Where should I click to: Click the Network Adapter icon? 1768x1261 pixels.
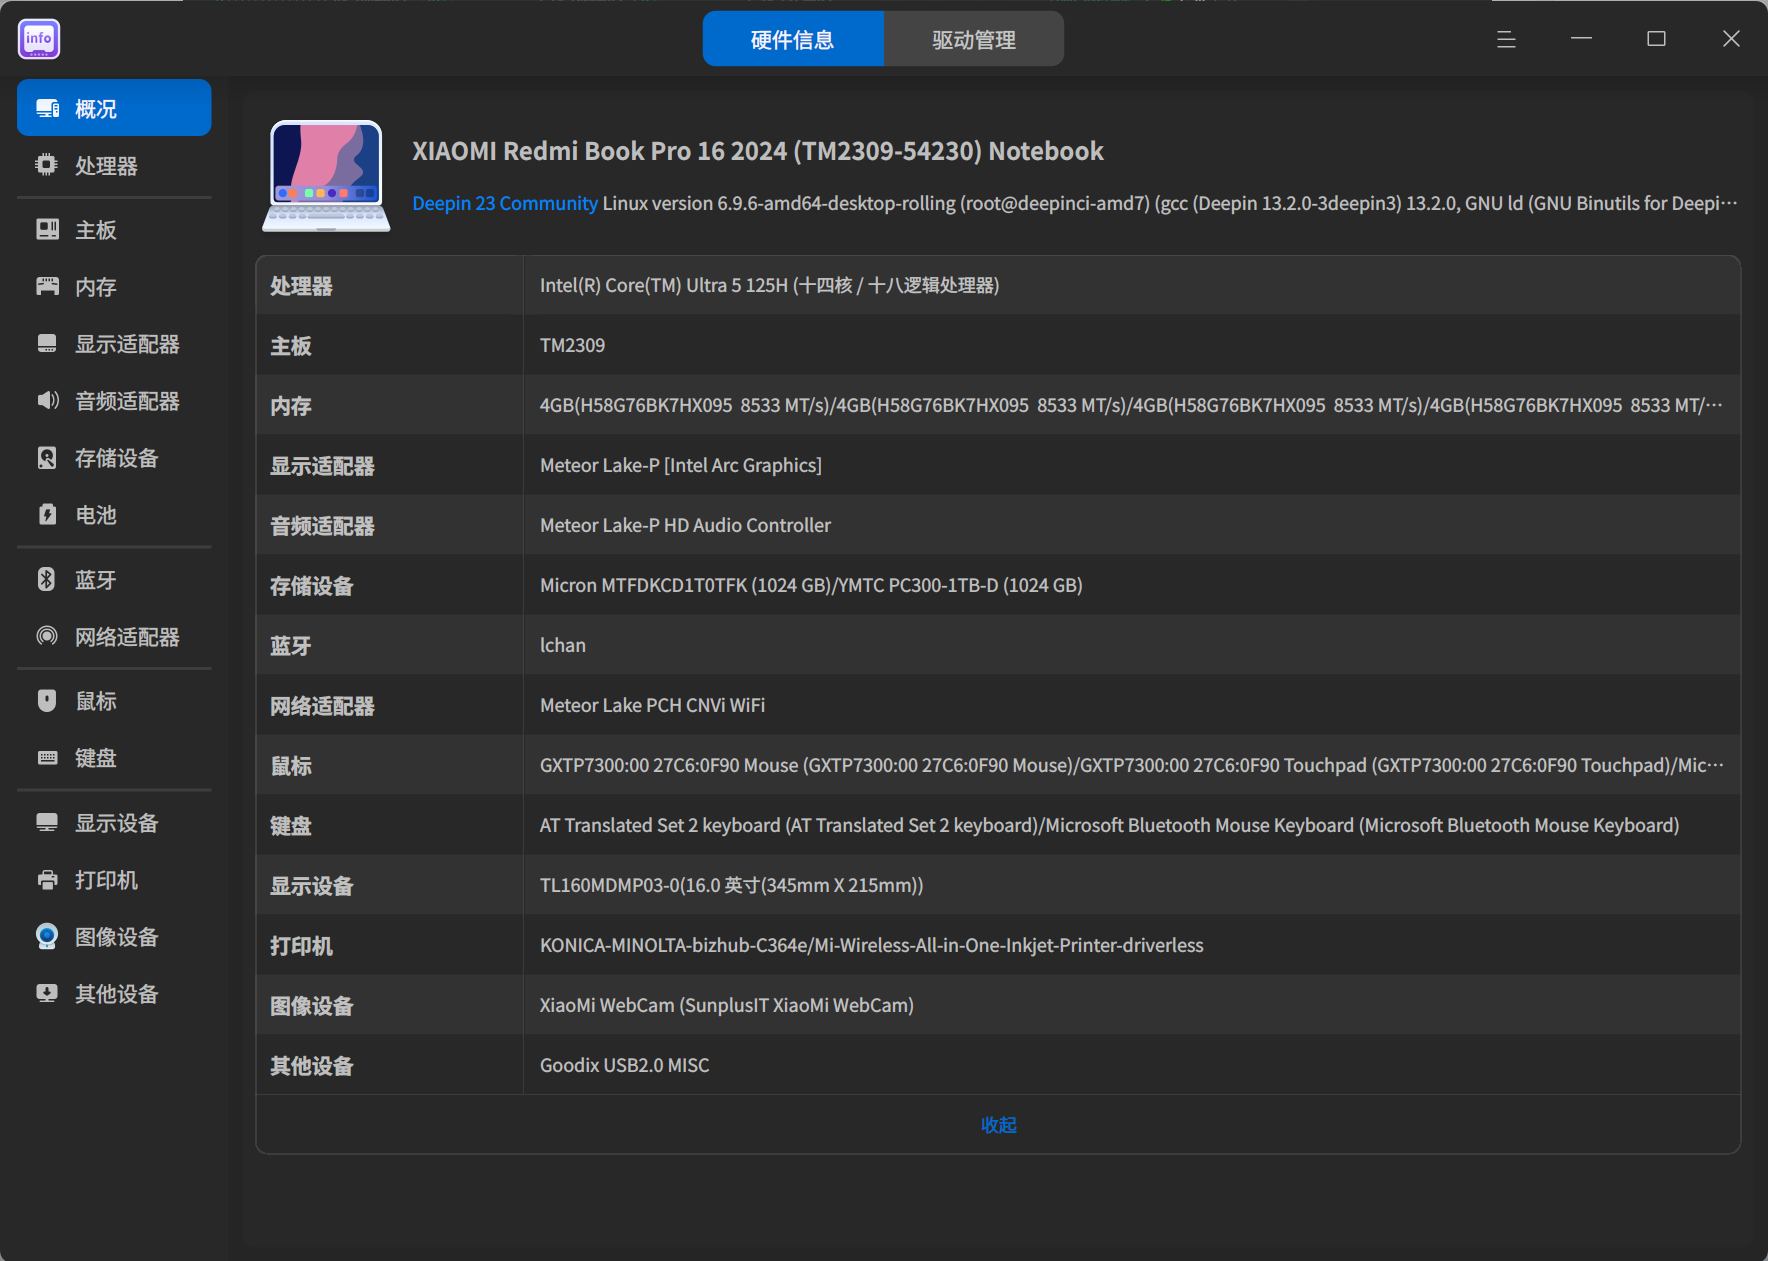tap(47, 636)
